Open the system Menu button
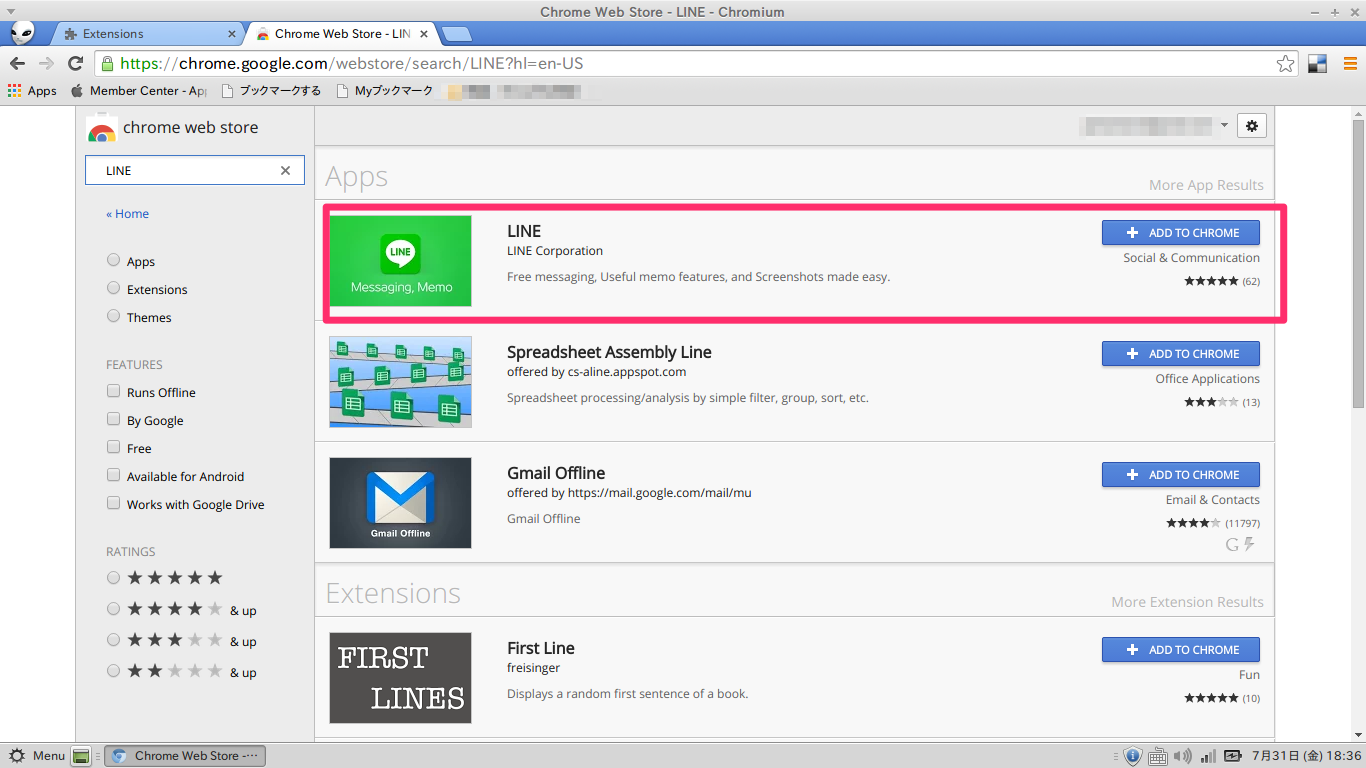 tap(37, 756)
